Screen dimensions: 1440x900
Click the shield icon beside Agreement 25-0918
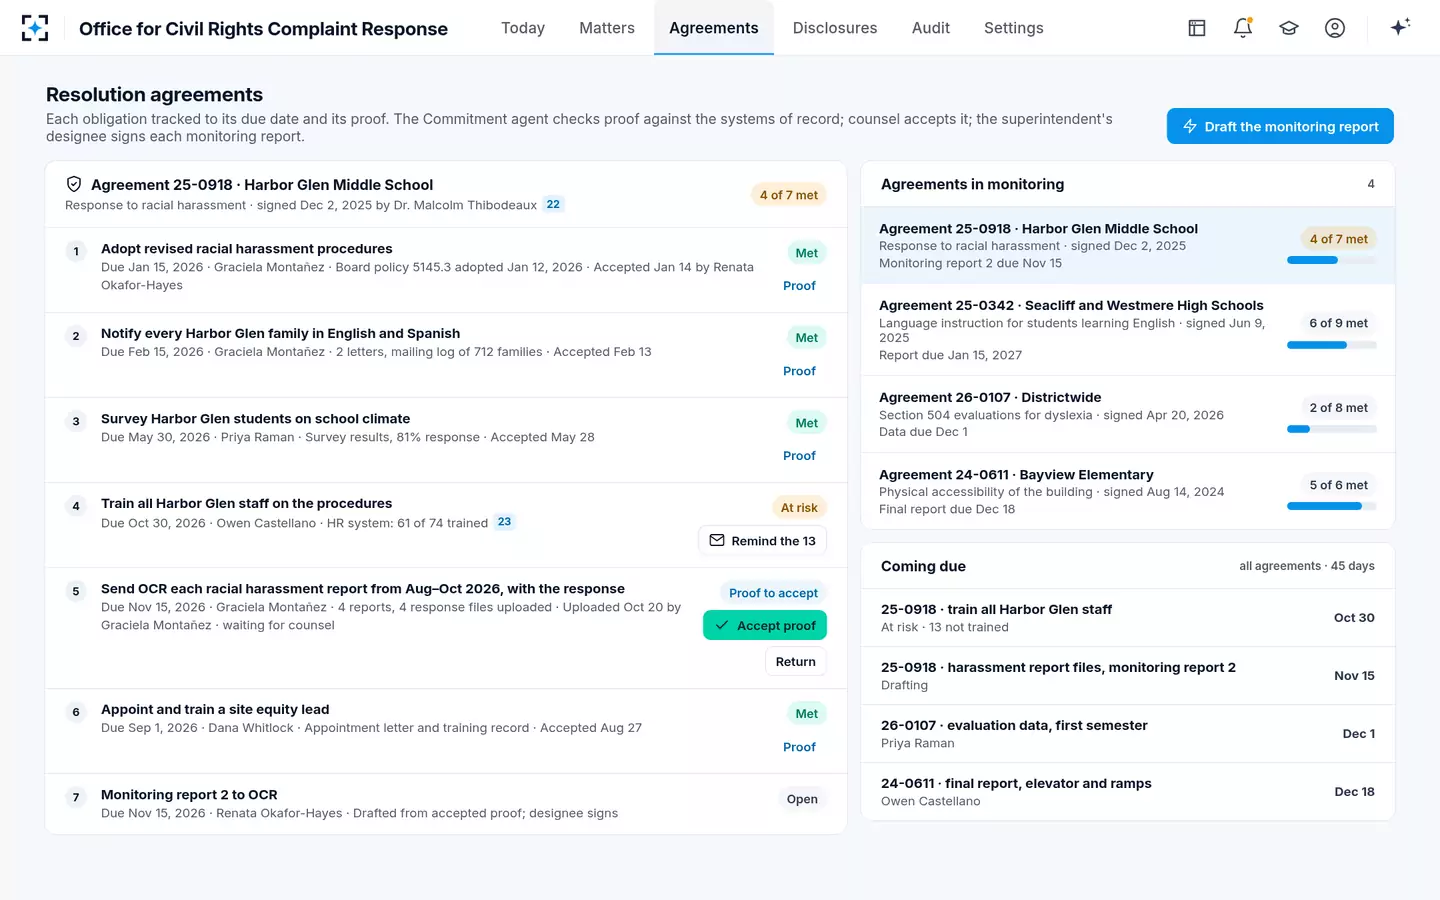(73, 184)
